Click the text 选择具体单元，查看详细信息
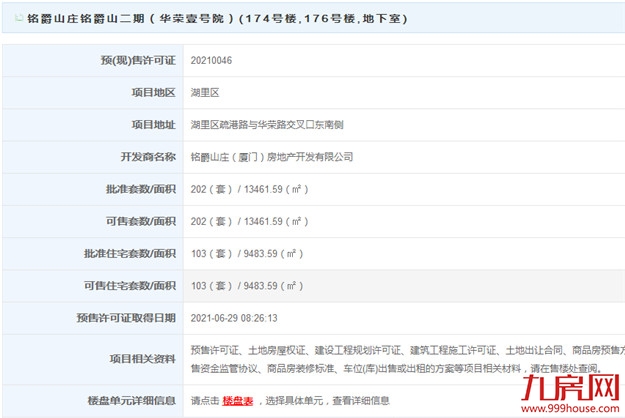This screenshot has height=418, width=625. coord(327,401)
